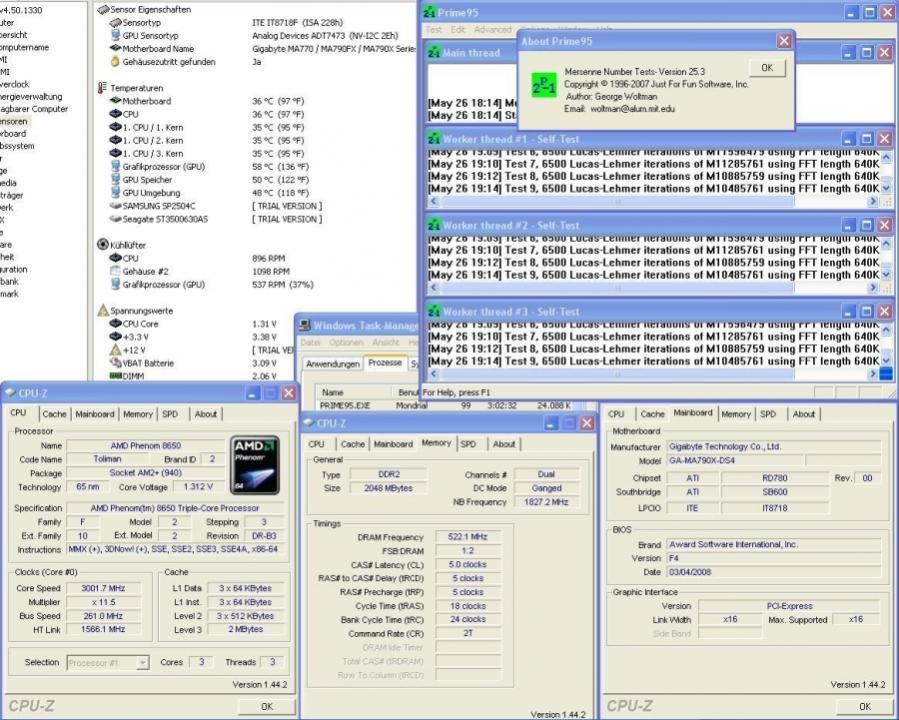Viewport: 899px width, 720px height.
Task: Click OK in the Gigabyte mainboard CPU-Z window
Action: (865, 706)
